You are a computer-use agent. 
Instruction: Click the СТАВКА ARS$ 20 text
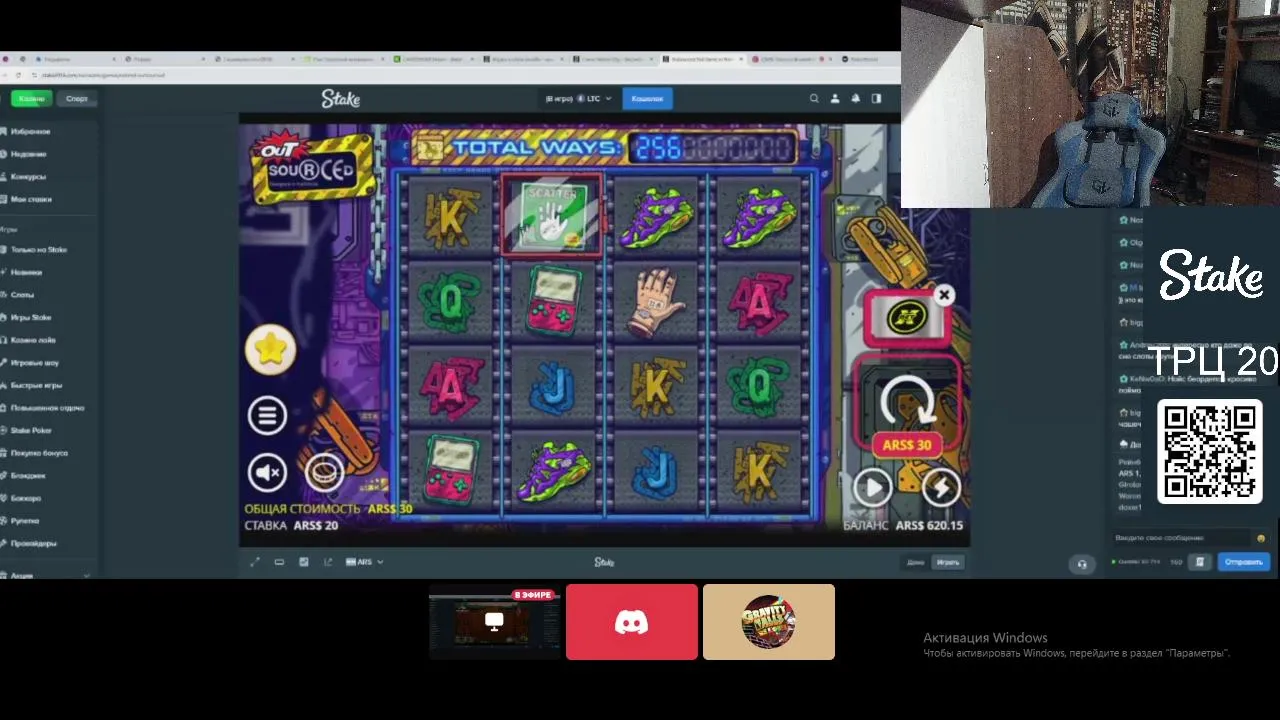(292, 526)
